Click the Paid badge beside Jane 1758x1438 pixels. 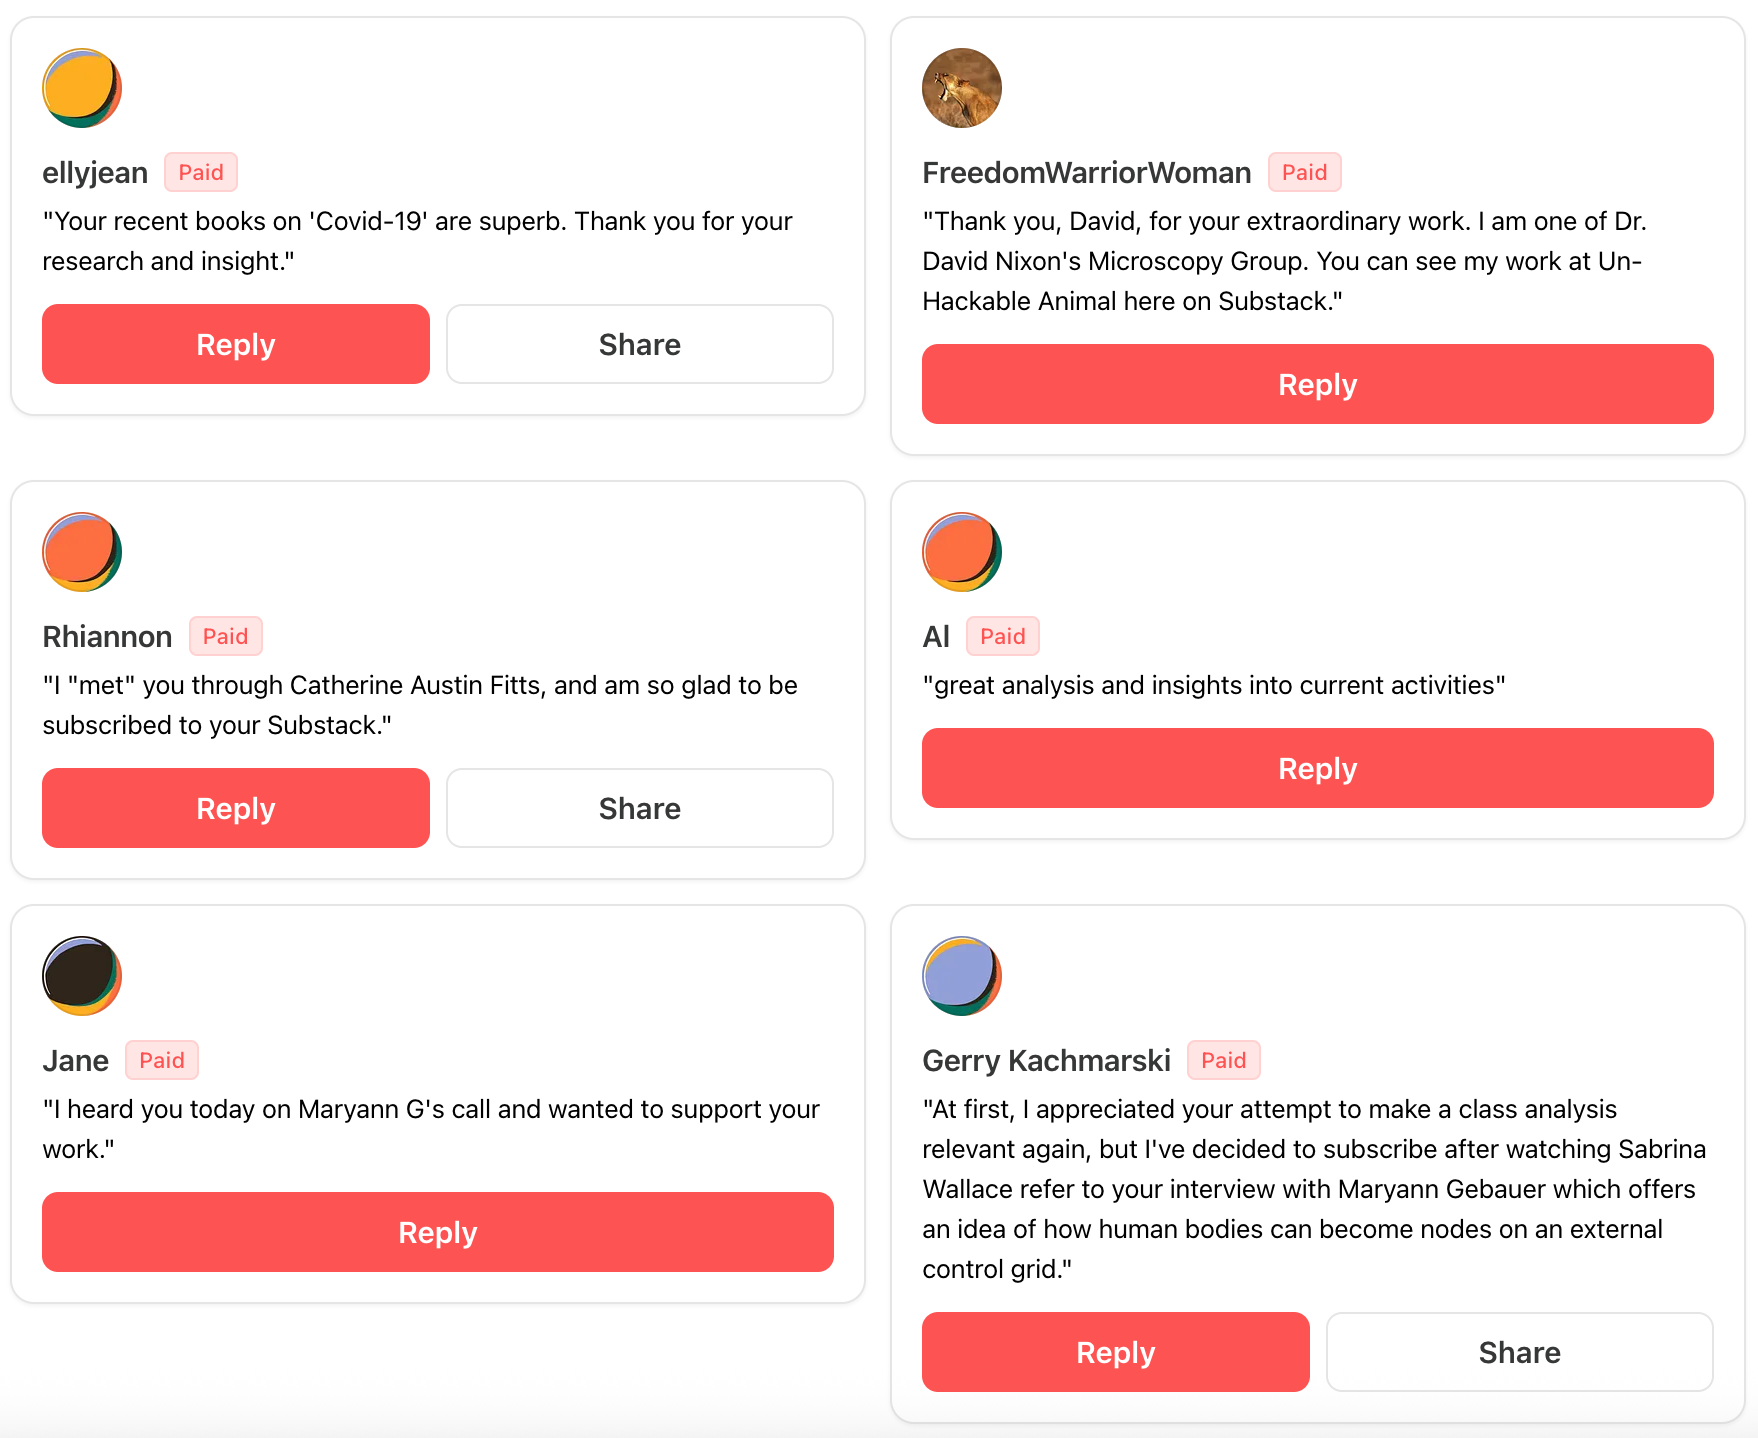tap(161, 1060)
